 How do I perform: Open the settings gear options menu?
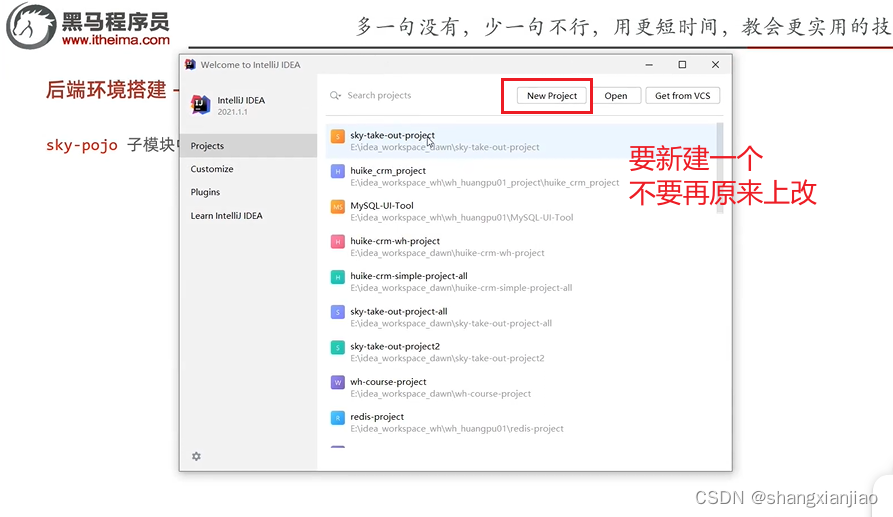pos(196,456)
